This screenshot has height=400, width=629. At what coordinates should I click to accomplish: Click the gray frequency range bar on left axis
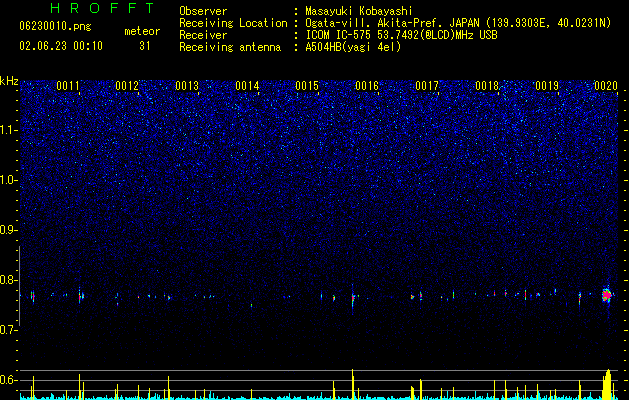pos(20,286)
